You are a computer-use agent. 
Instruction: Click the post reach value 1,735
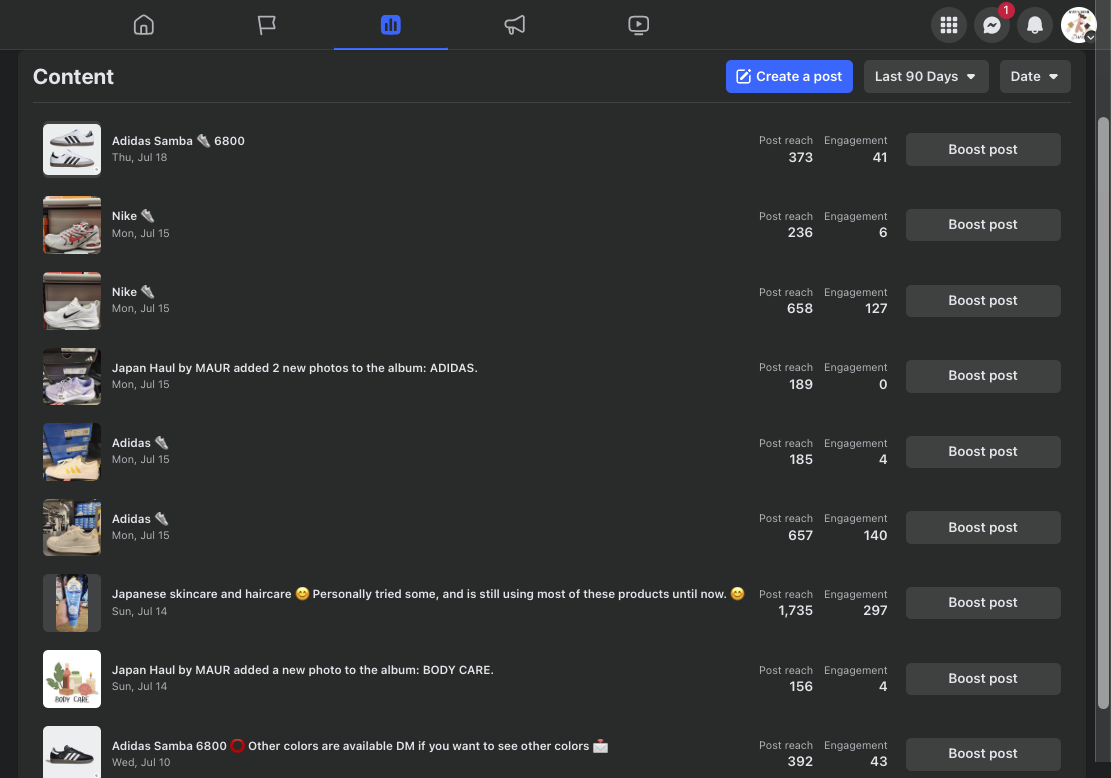(x=795, y=610)
